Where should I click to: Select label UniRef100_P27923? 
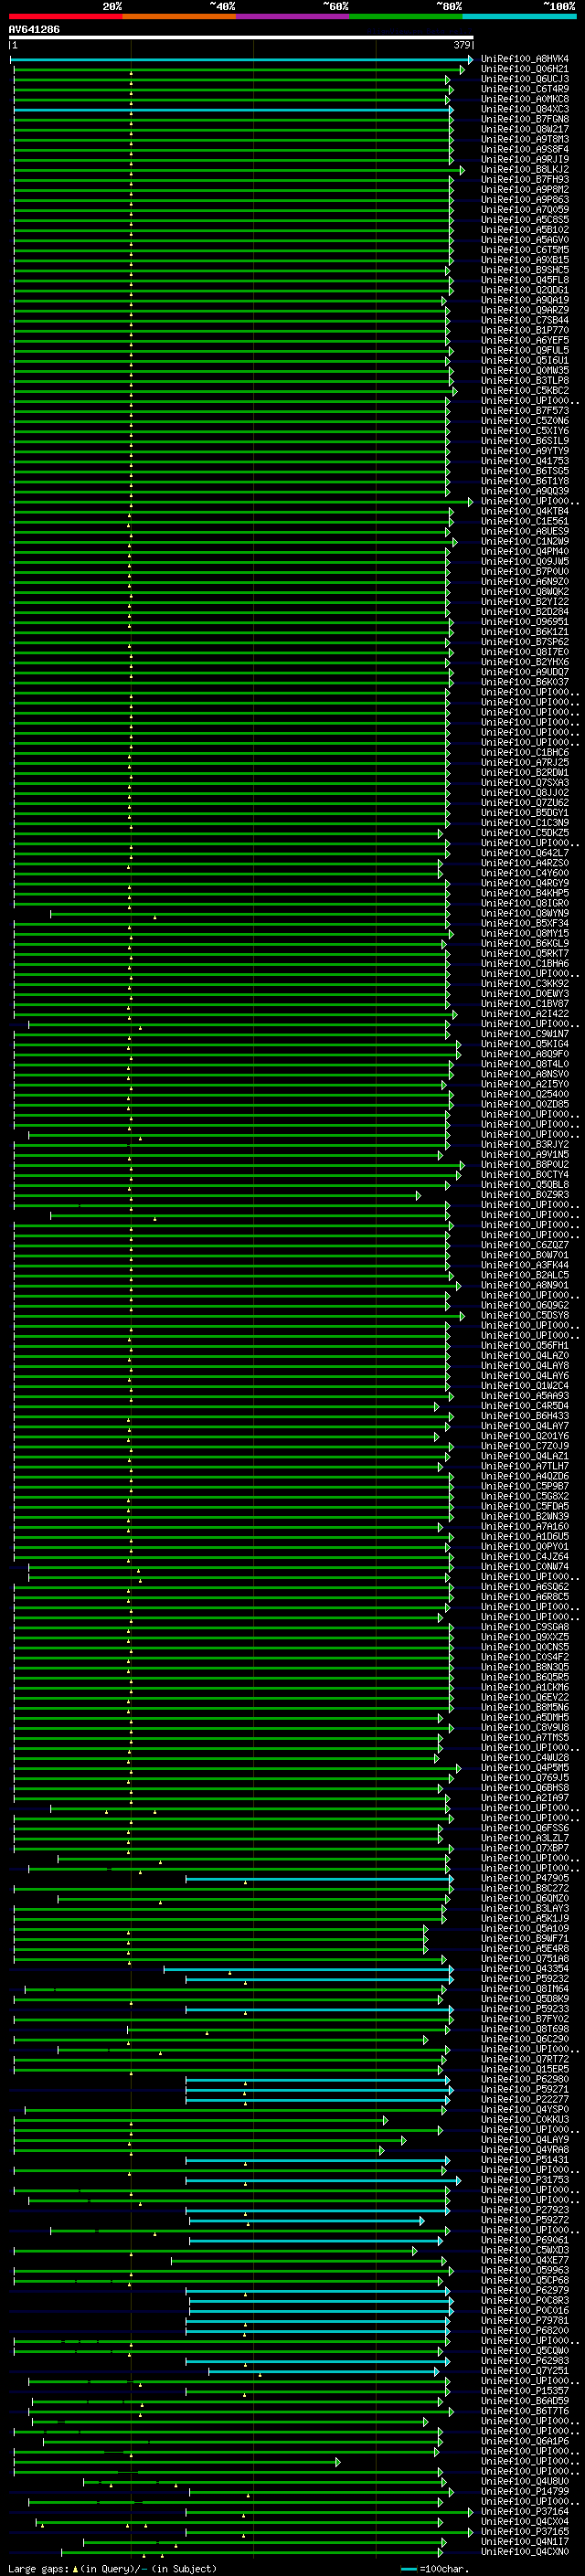[525, 2209]
